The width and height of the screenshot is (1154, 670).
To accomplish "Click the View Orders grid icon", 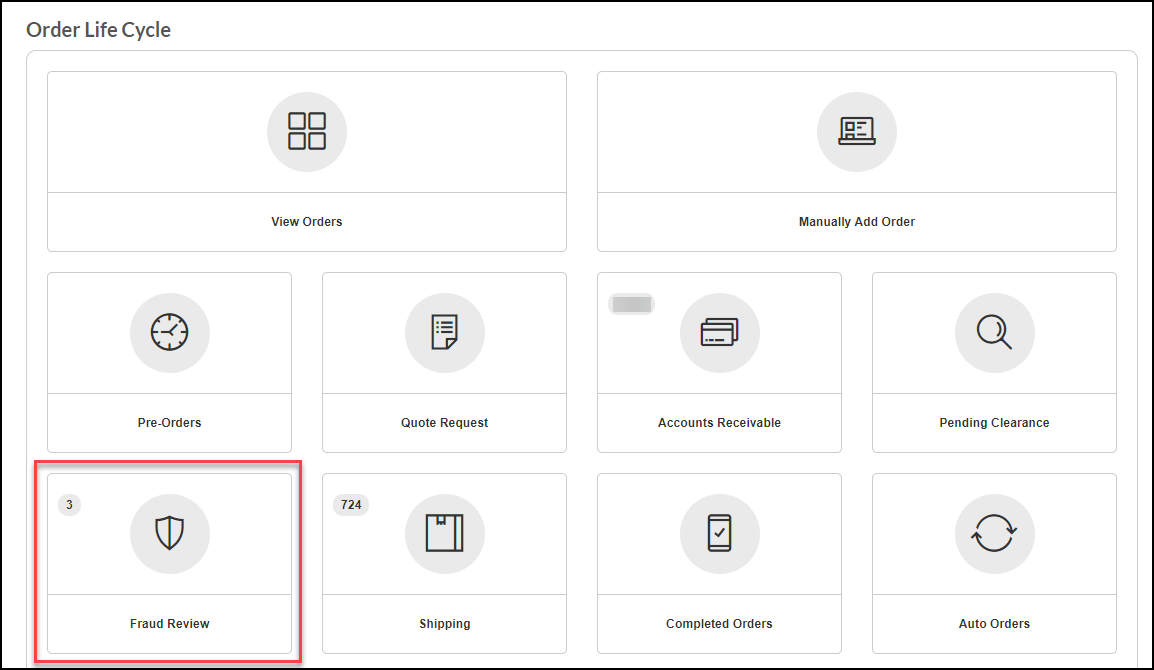I will pos(307,132).
